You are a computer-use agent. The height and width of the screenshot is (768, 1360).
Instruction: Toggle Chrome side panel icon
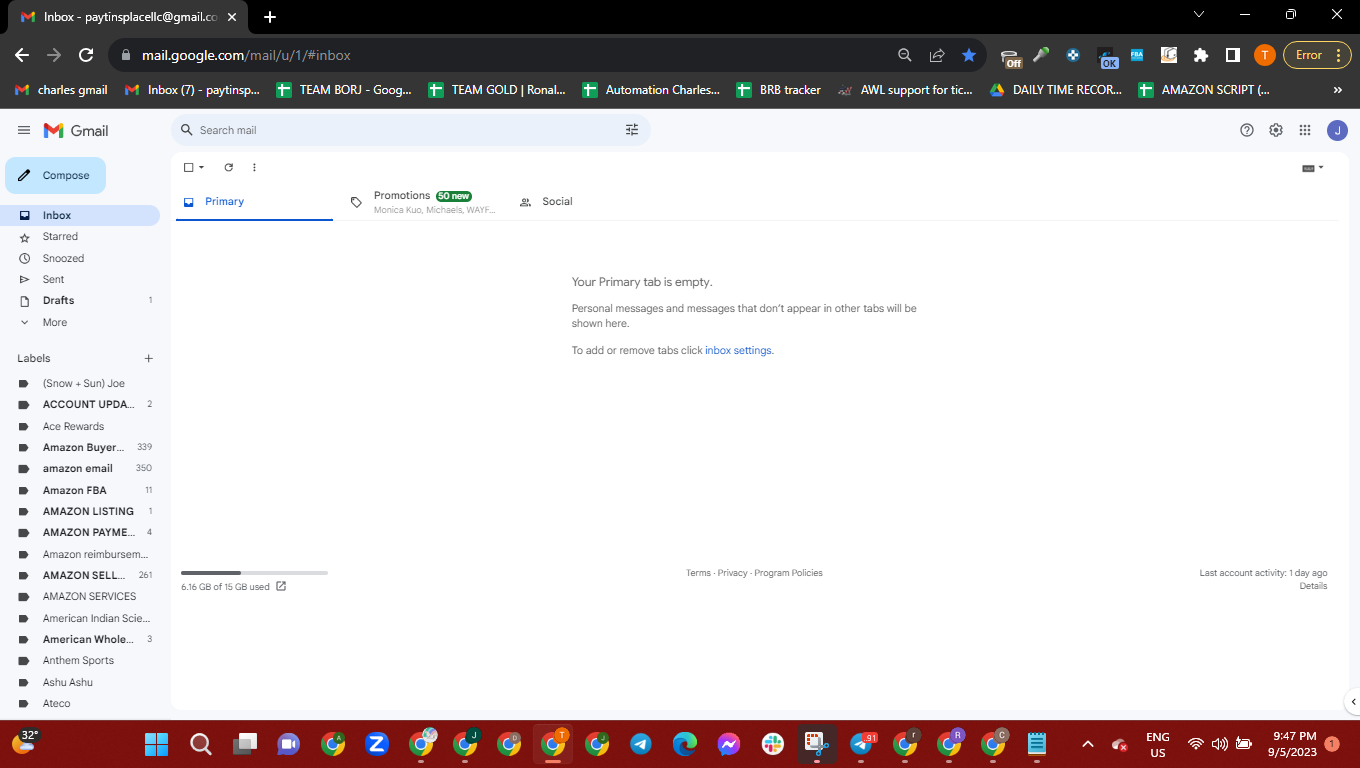(1233, 55)
